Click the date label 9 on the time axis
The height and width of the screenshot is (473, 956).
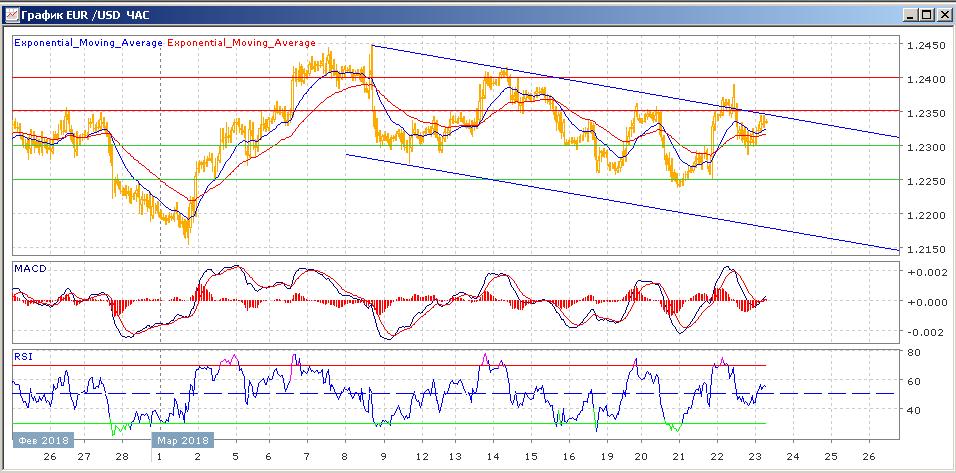click(x=383, y=457)
